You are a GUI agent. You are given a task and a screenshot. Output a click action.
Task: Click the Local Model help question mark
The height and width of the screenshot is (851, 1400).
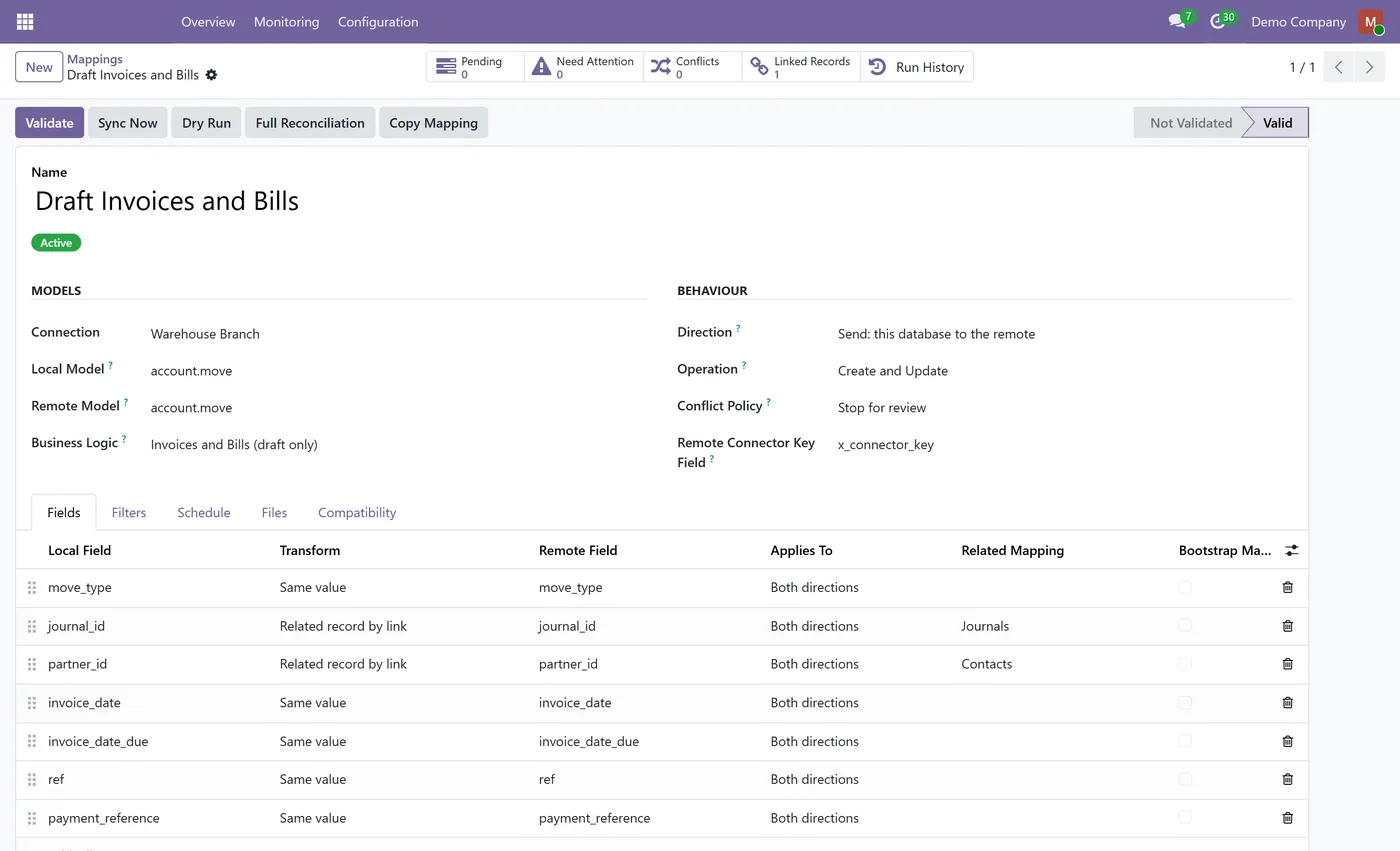[x=111, y=365]
